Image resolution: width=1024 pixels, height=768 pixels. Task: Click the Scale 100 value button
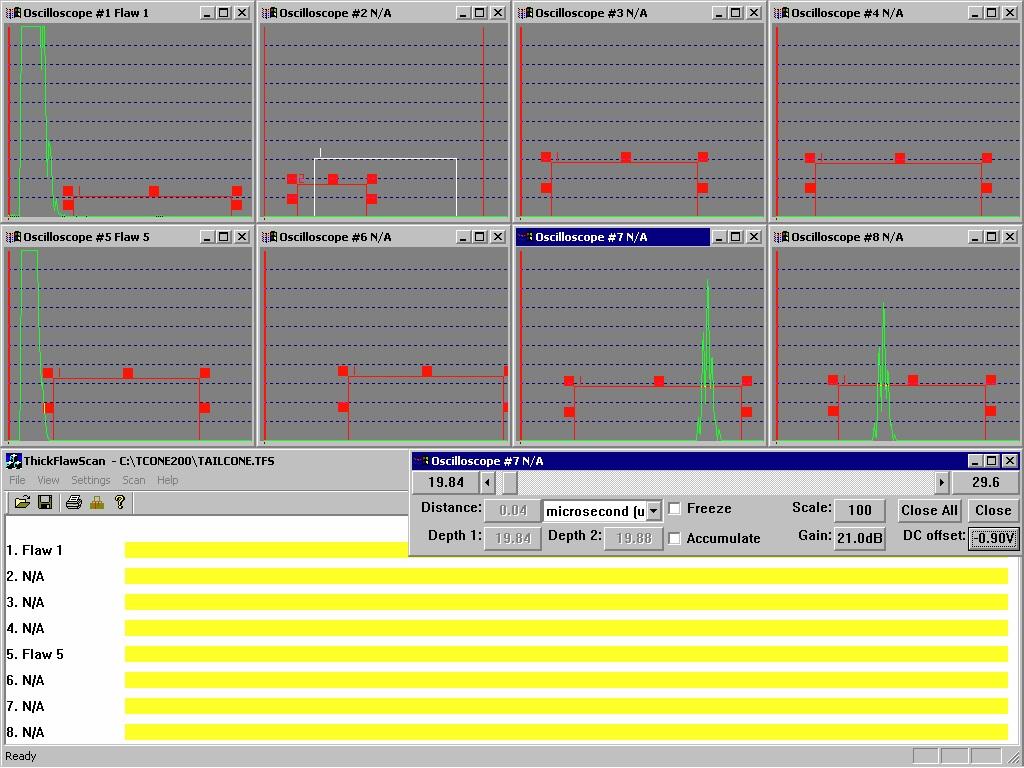pos(859,510)
